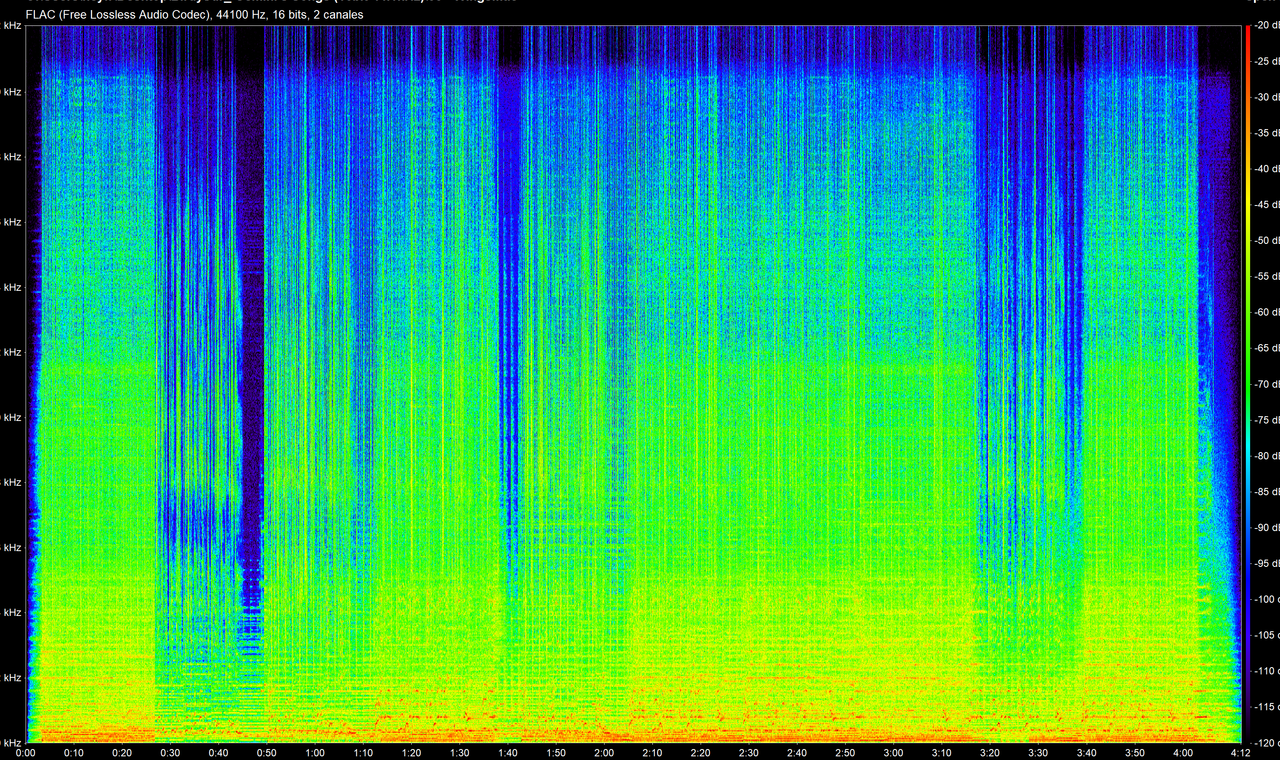Click the -30 dB scale label
1280x760 pixels.
point(1266,97)
